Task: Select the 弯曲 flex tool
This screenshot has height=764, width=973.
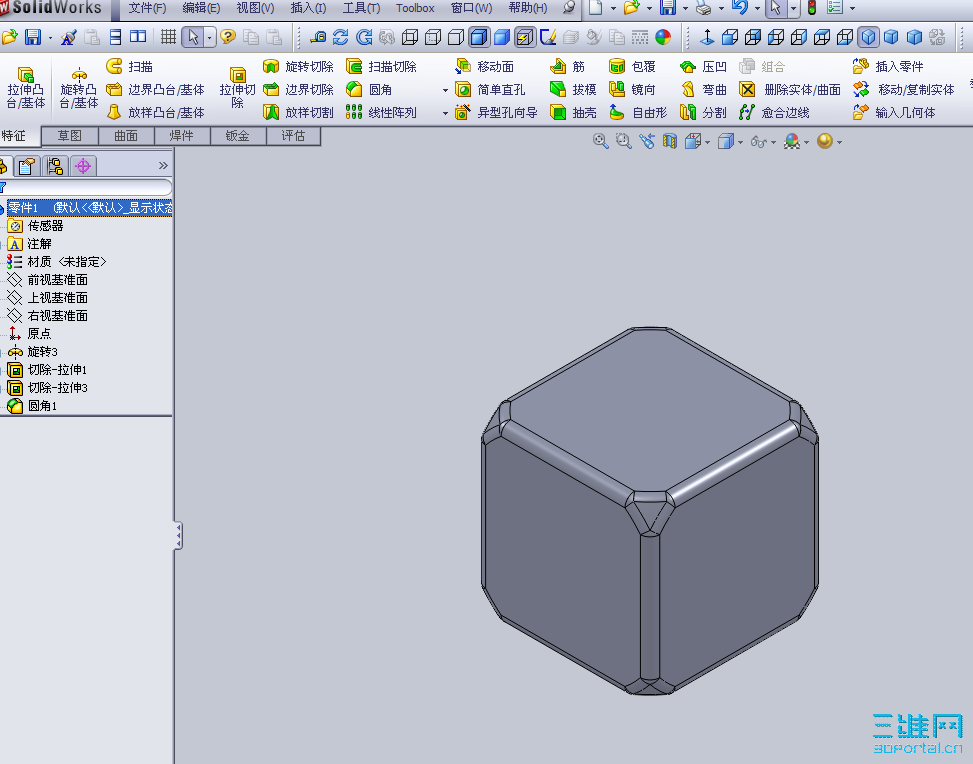Action: tap(703, 89)
